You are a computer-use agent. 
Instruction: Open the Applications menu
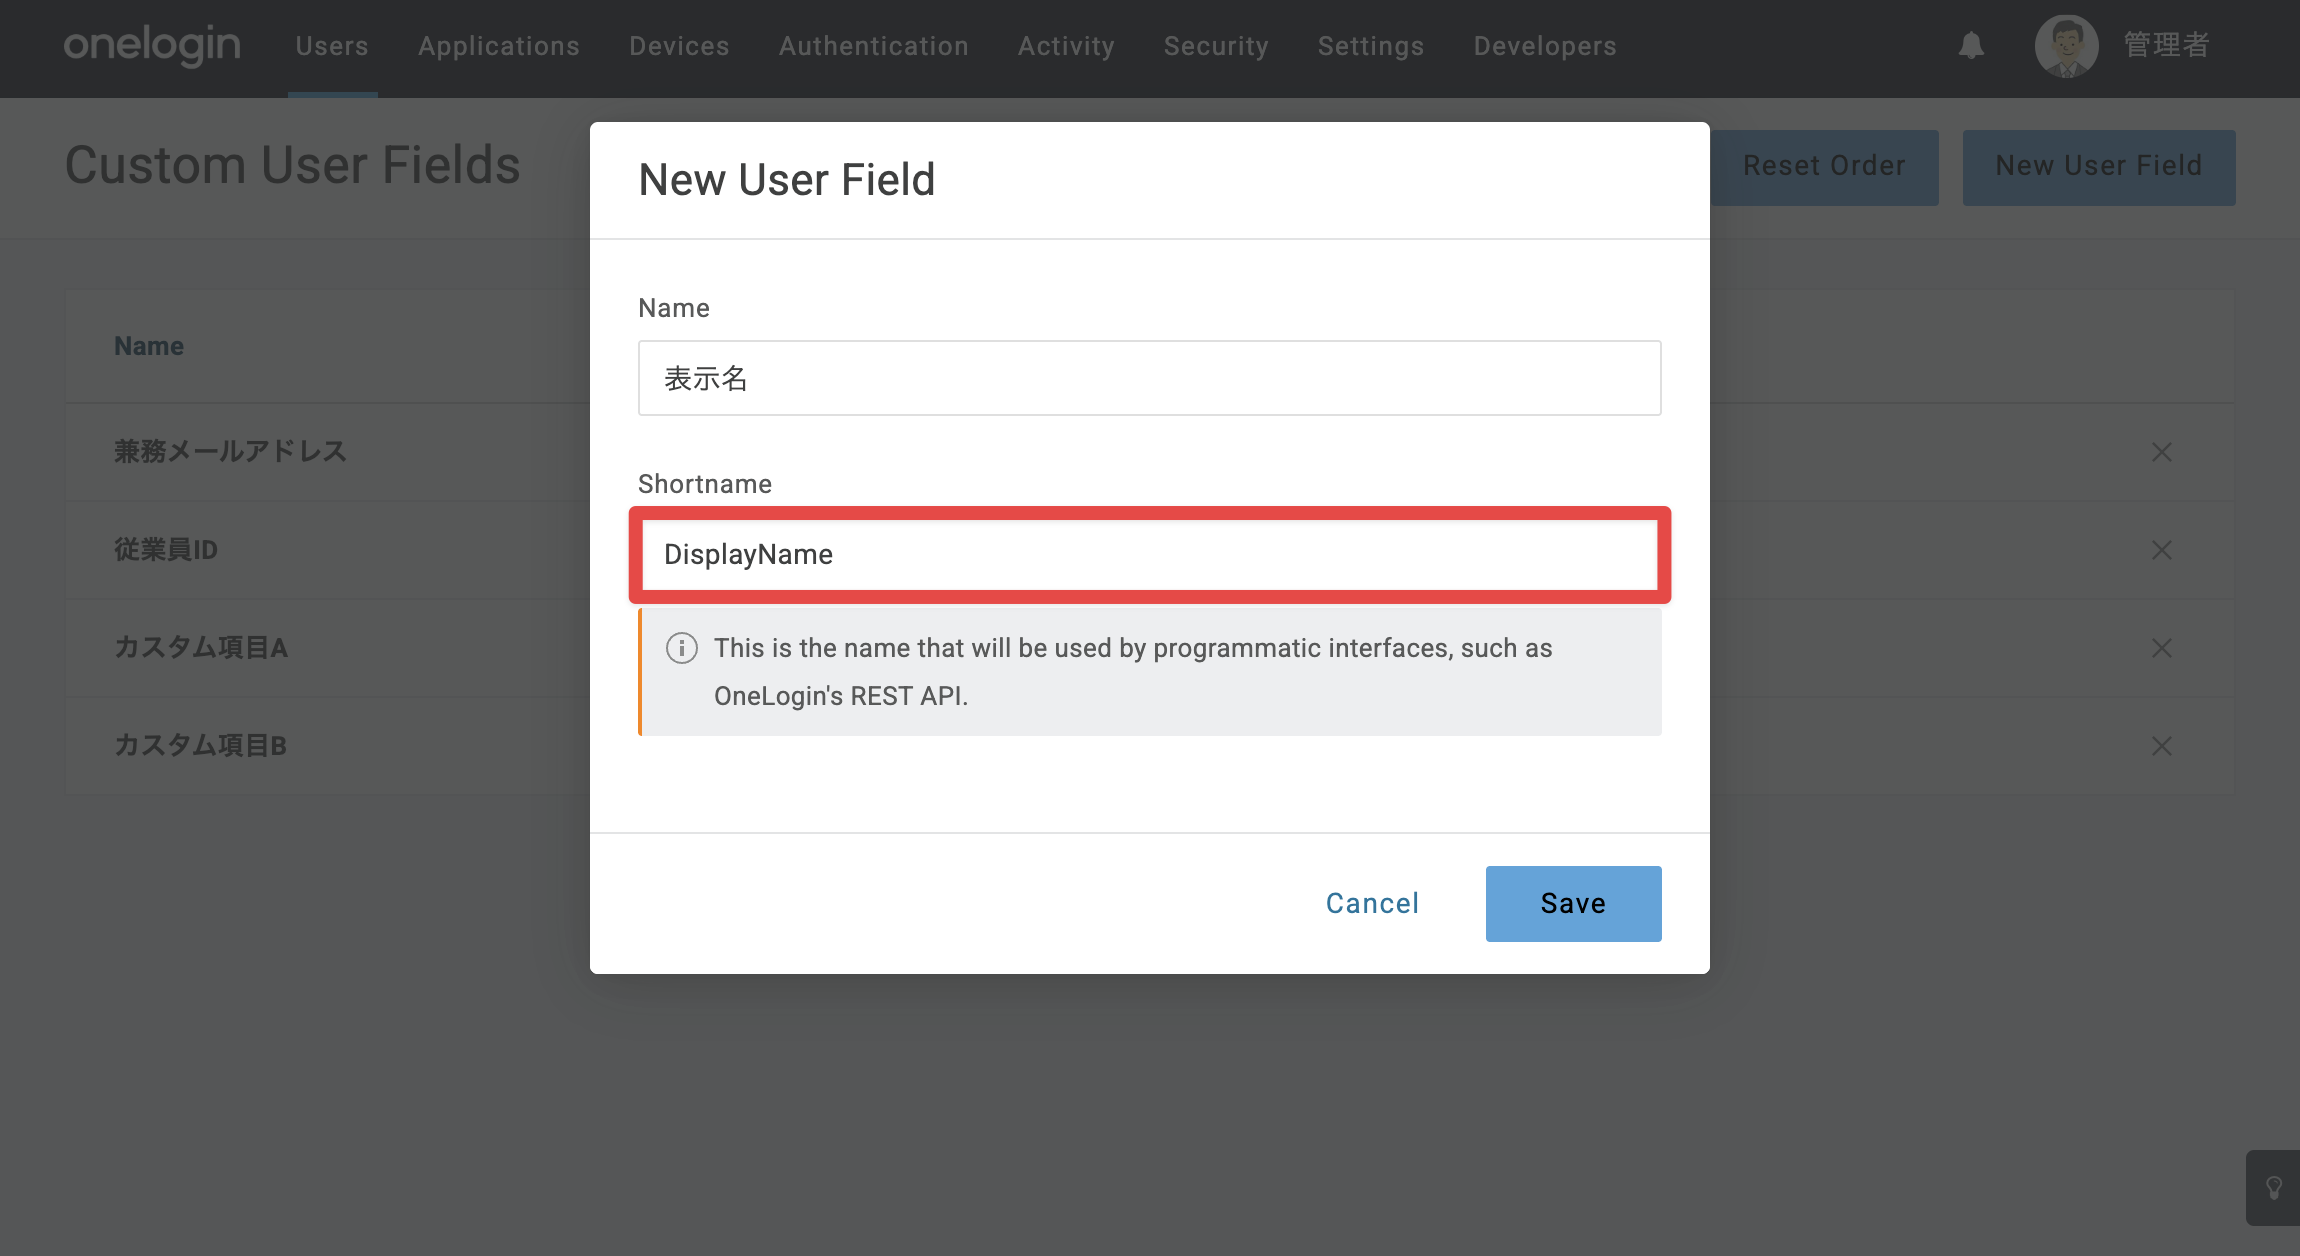click(x=499, y=46)
